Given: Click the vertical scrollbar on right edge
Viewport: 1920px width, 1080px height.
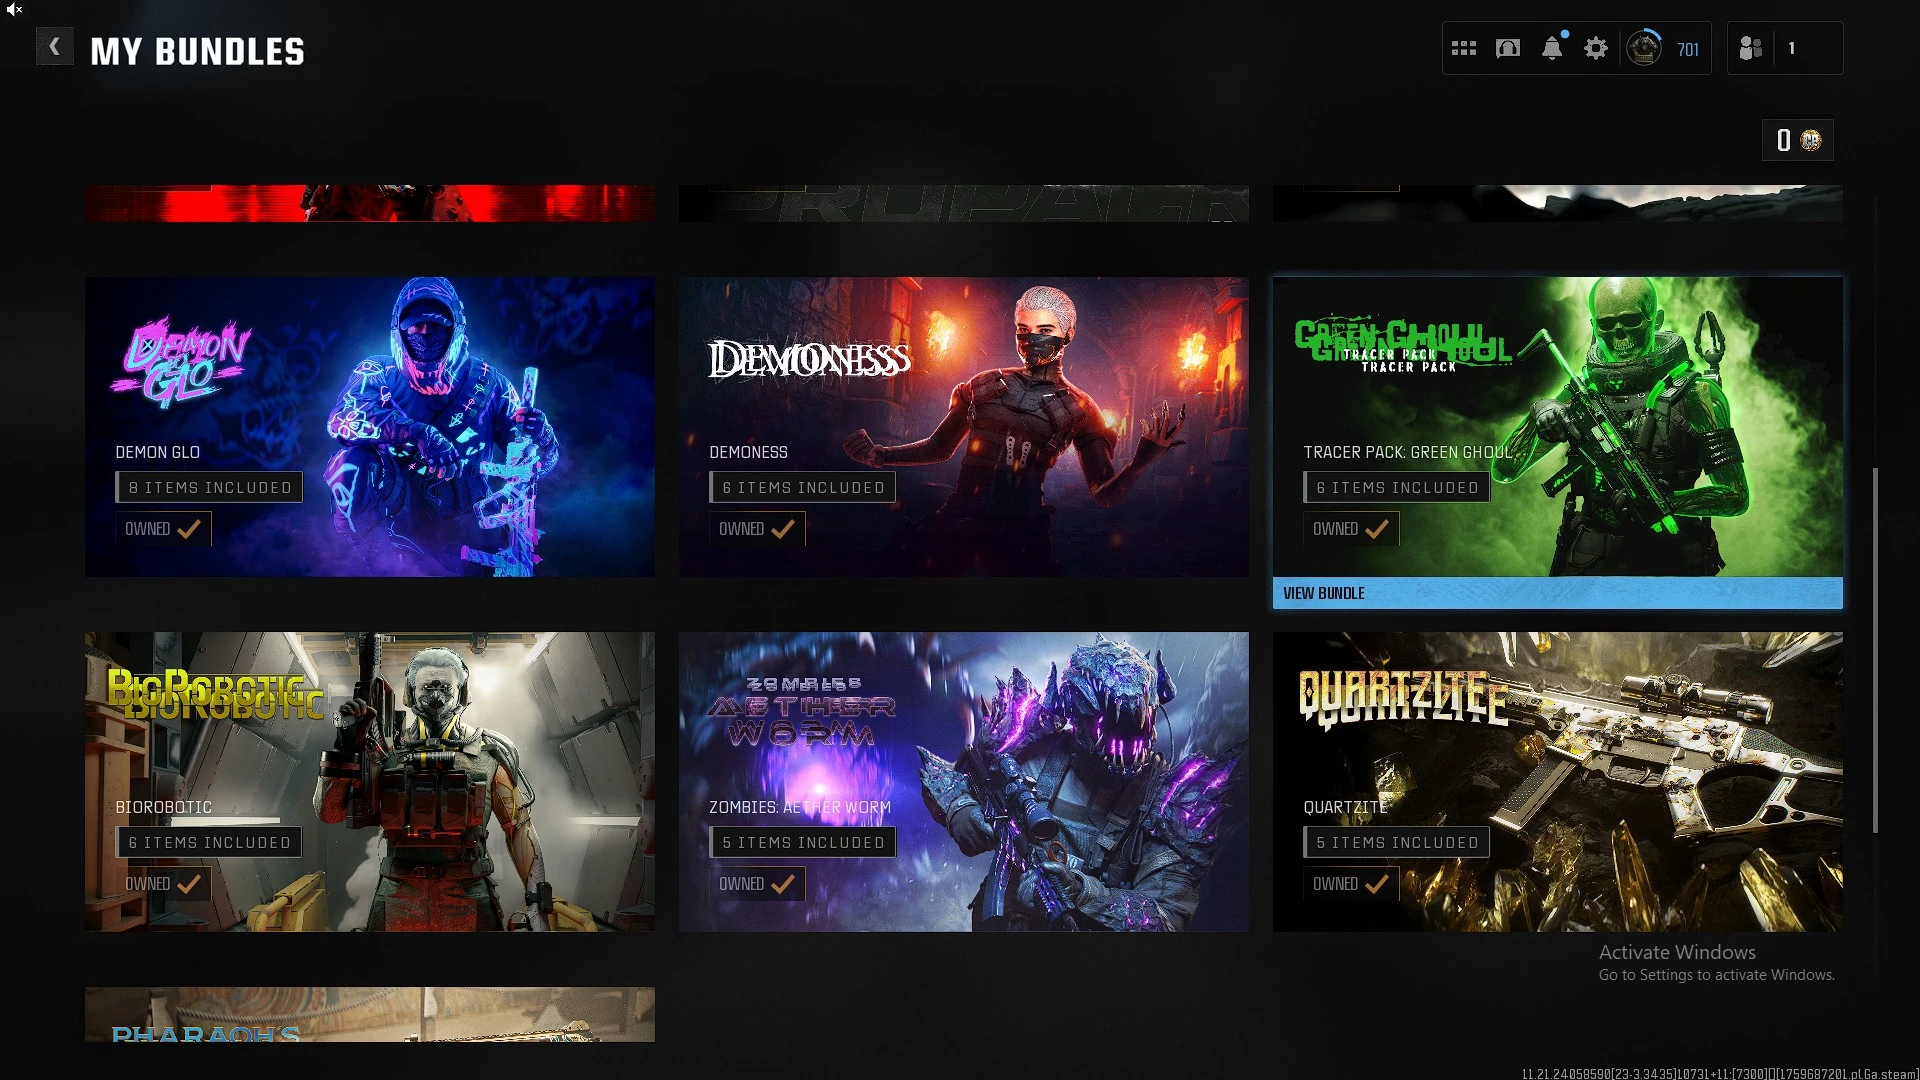Looking at the screenshot, I should (x=1875, y=650).
